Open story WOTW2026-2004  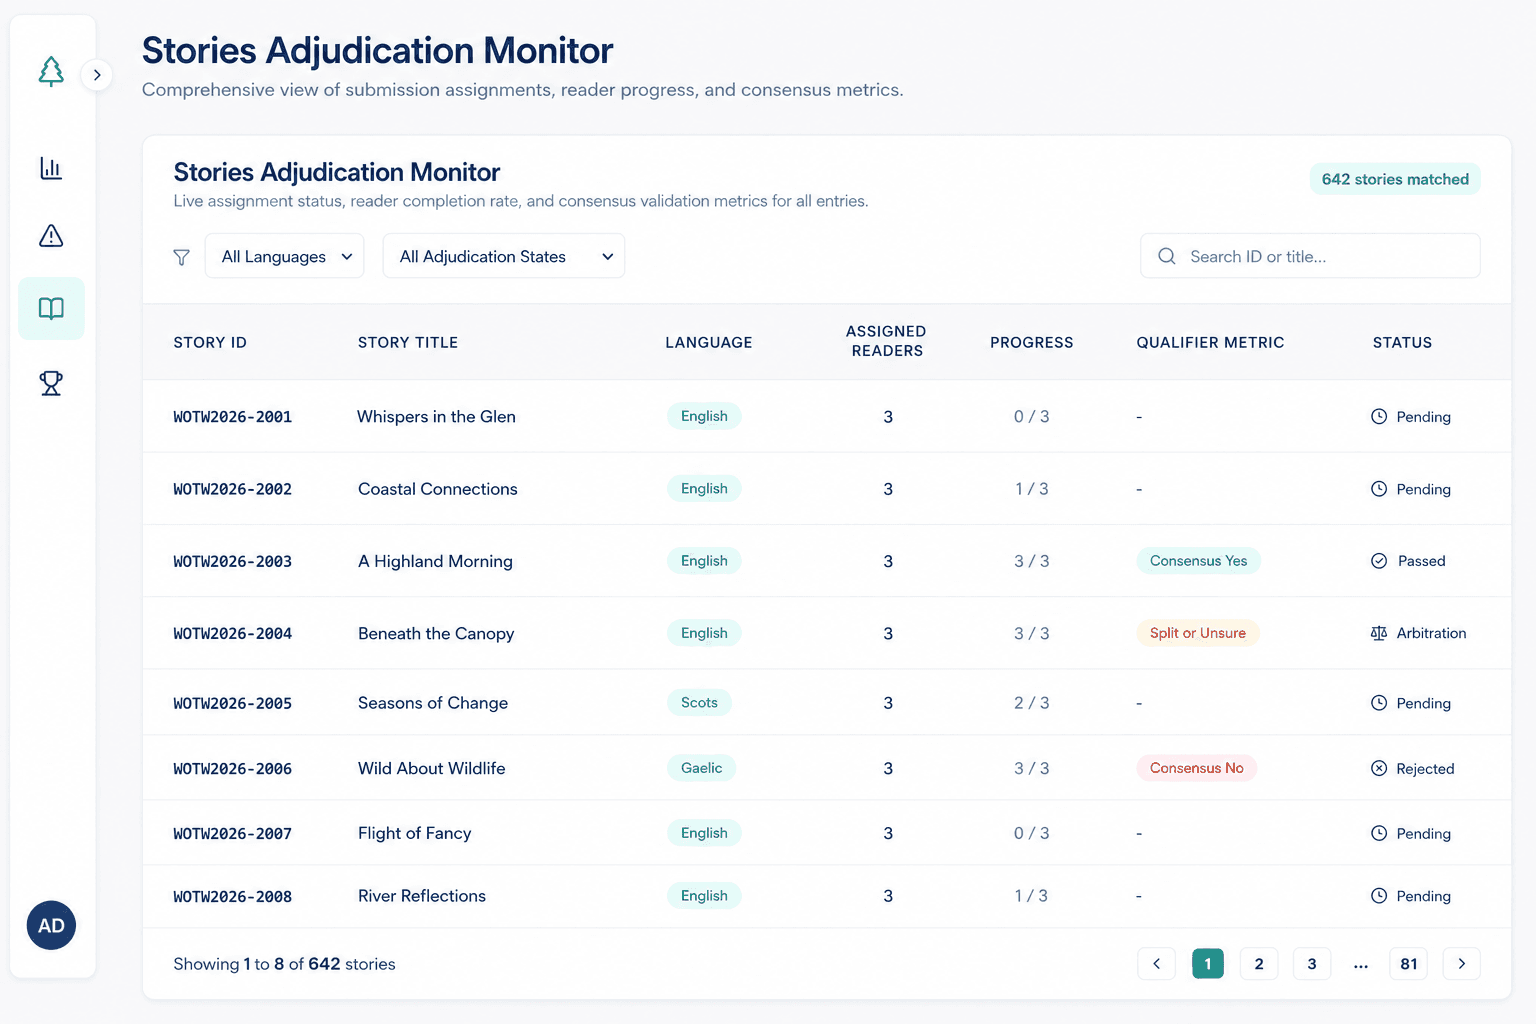tap(233, 634)
